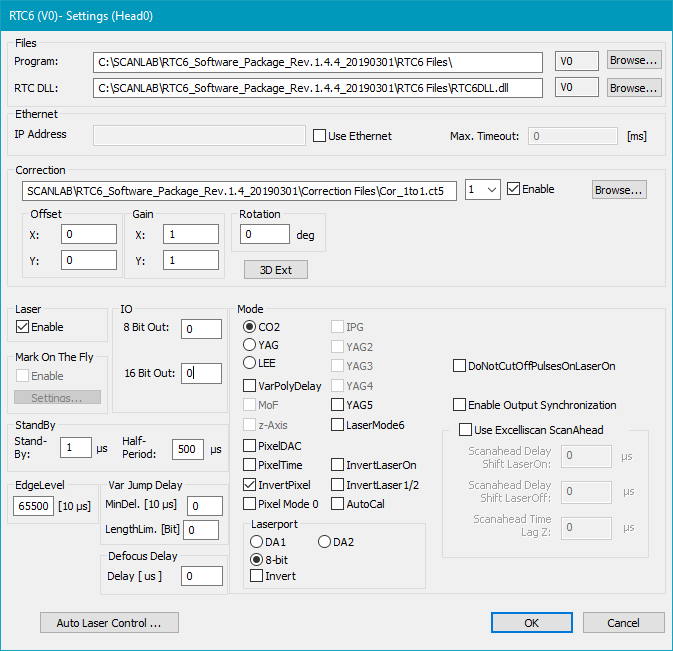Open Auto Laser Control settings
673x651 pixels.
(x=109, y=623)
